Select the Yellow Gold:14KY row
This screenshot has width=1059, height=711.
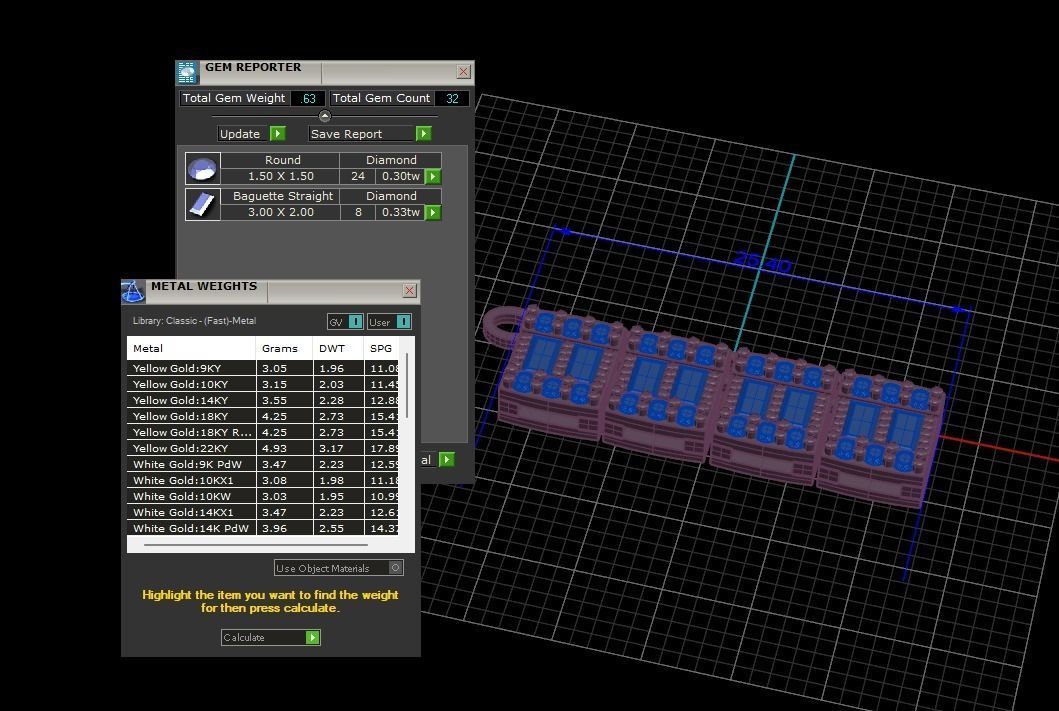click(x=263, y=400)
